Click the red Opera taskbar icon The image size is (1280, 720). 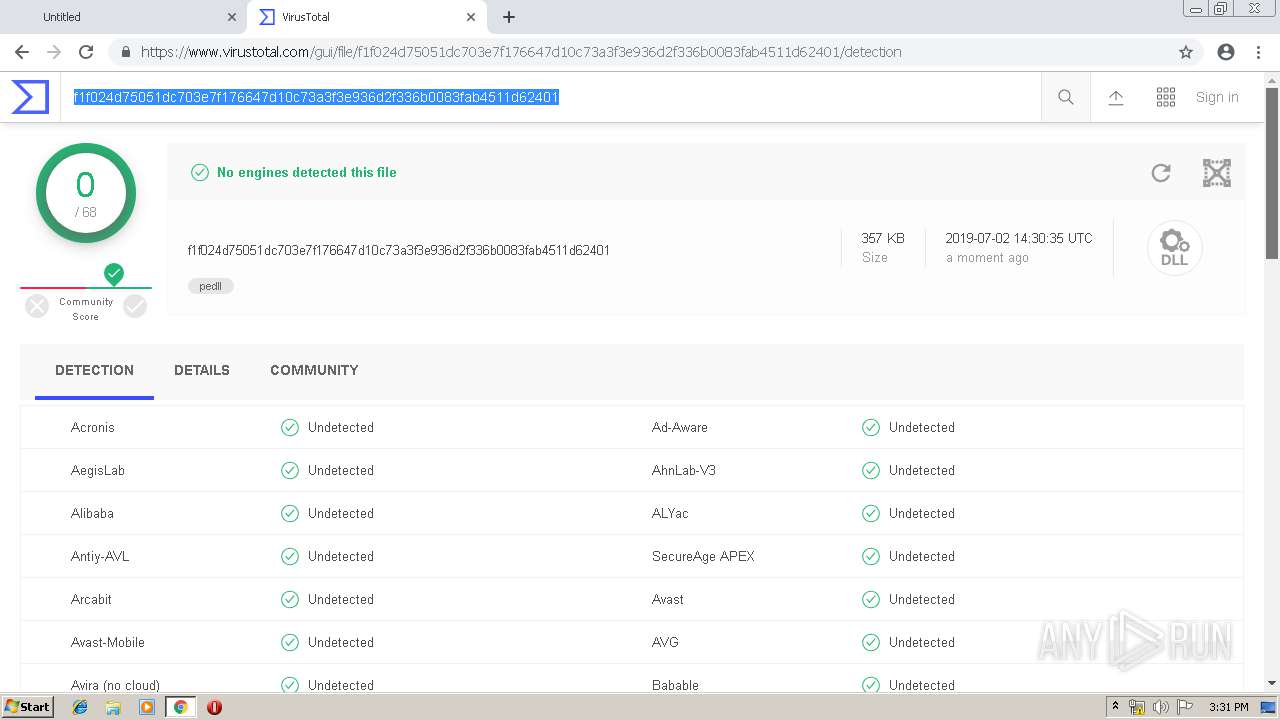tap(214, 707)
